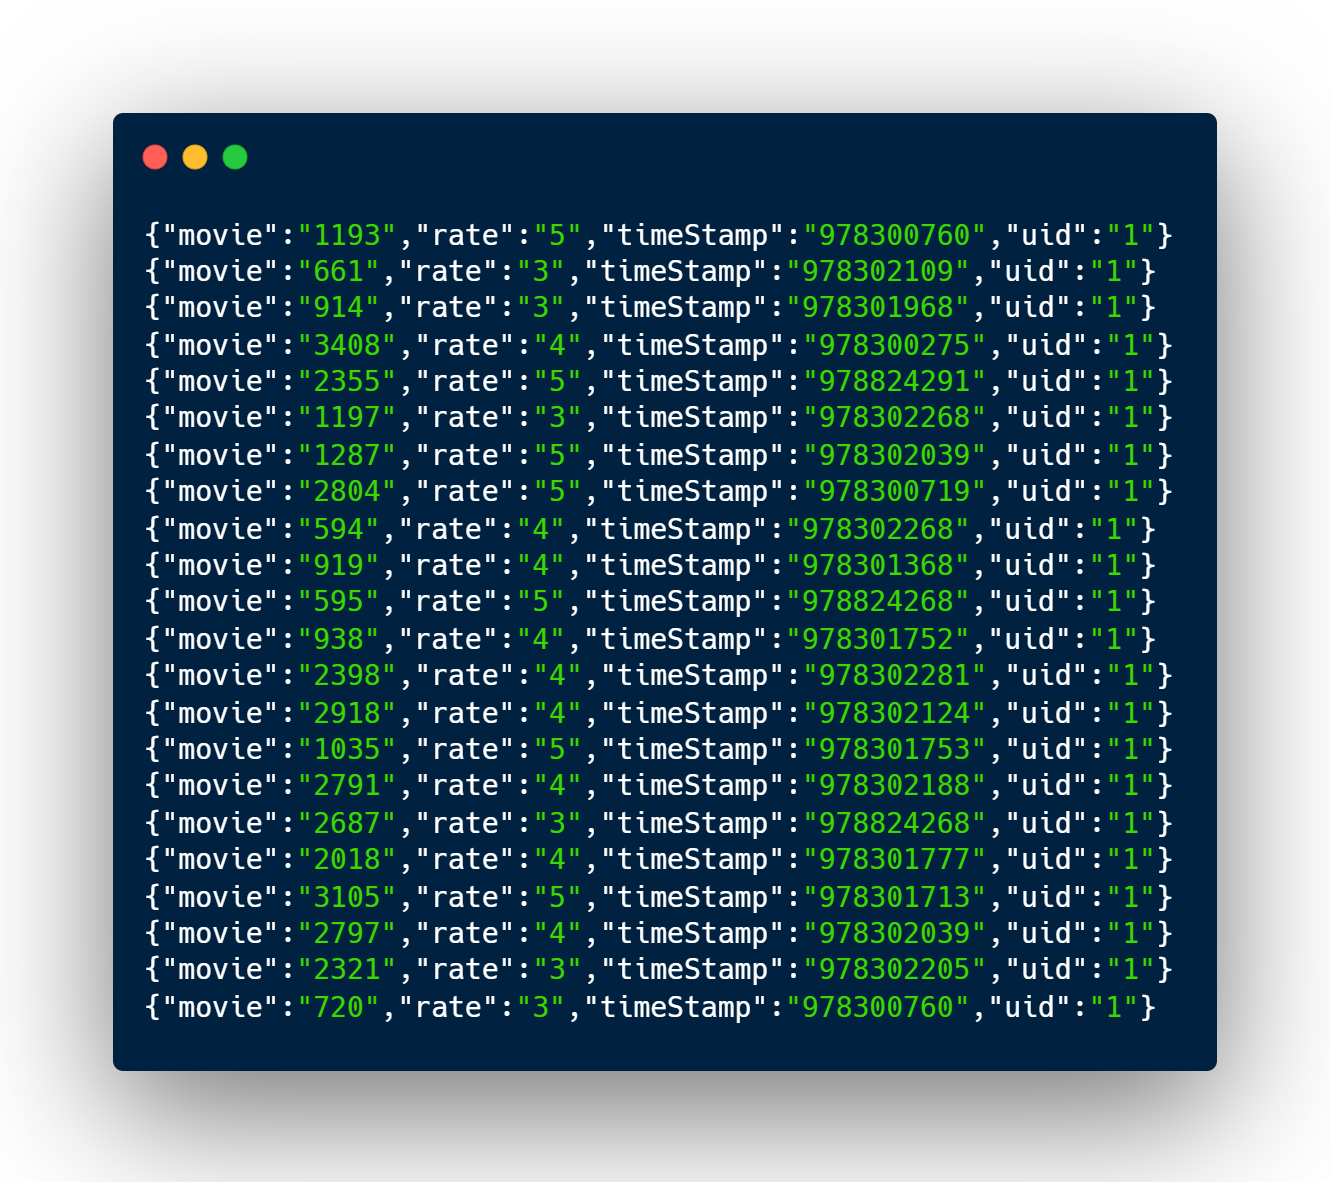Click the movie ID 1197 value
The width and height of the screenshot is (1330, 1182).
pyautogui.click(x=347, y=417)
